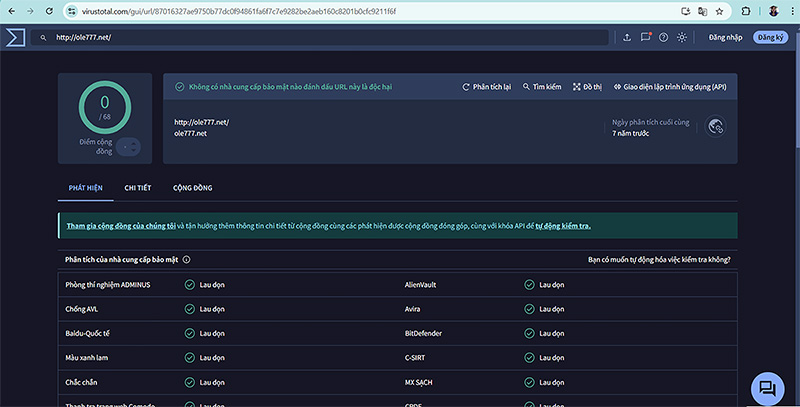Click the globe link icon next to last analysis date
The width and height of the screenshot is (800, 407).
pos(715,126)
